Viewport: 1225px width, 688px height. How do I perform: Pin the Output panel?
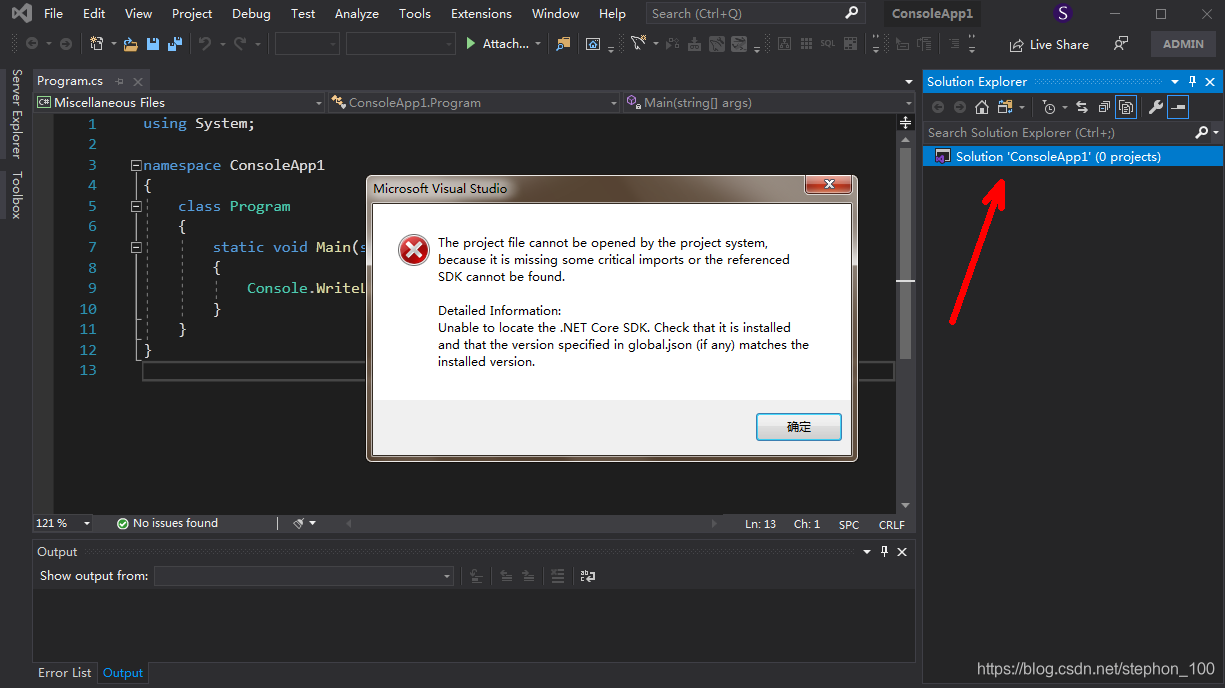pos(884,552)
